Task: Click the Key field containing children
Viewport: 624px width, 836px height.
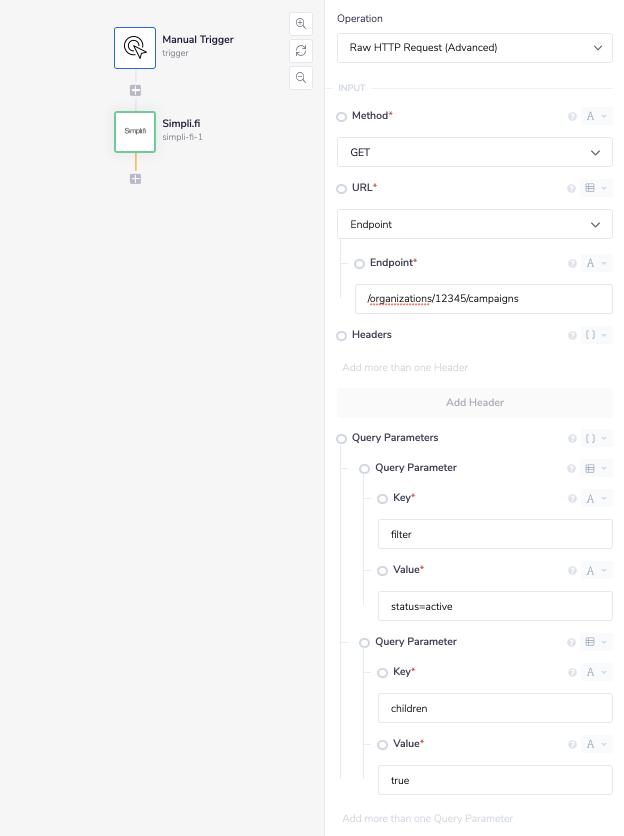Action: coord(494,707)
